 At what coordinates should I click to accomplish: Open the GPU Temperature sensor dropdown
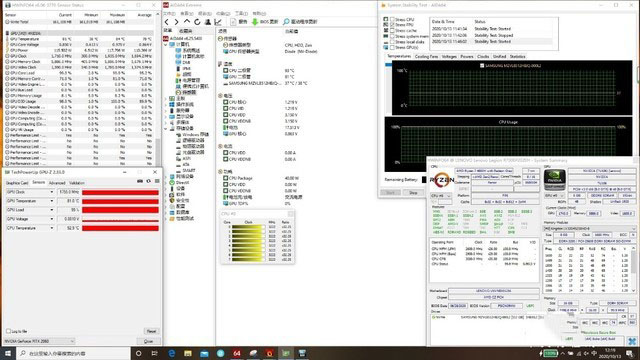click(52, 201)
